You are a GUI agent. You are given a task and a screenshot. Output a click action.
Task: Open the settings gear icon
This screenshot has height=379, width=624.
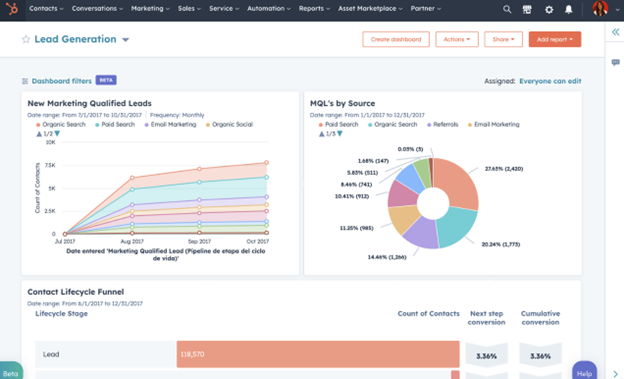click(x=549, y=10)
